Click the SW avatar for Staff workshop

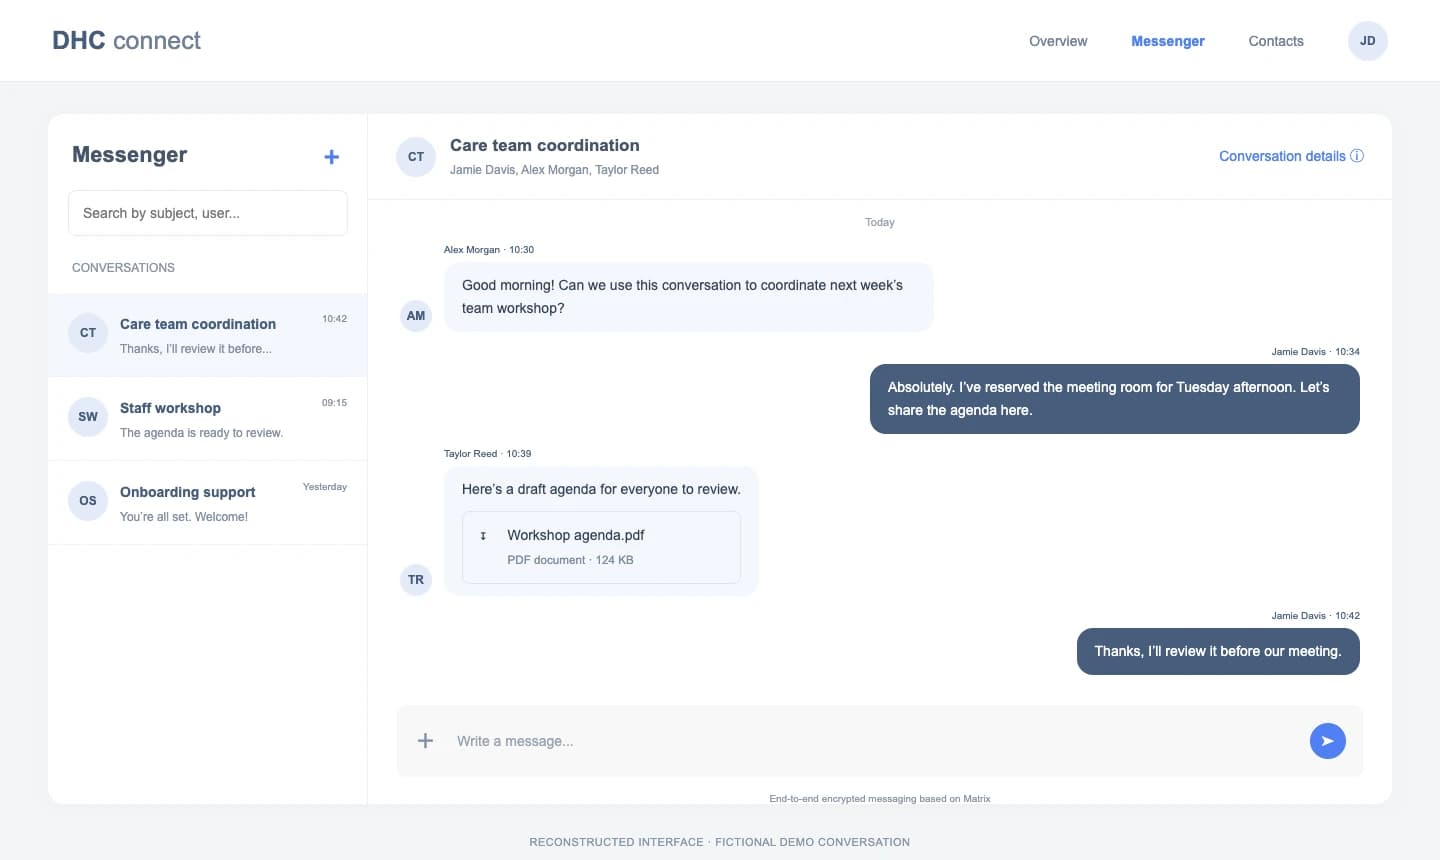click(x=88, y=417)
